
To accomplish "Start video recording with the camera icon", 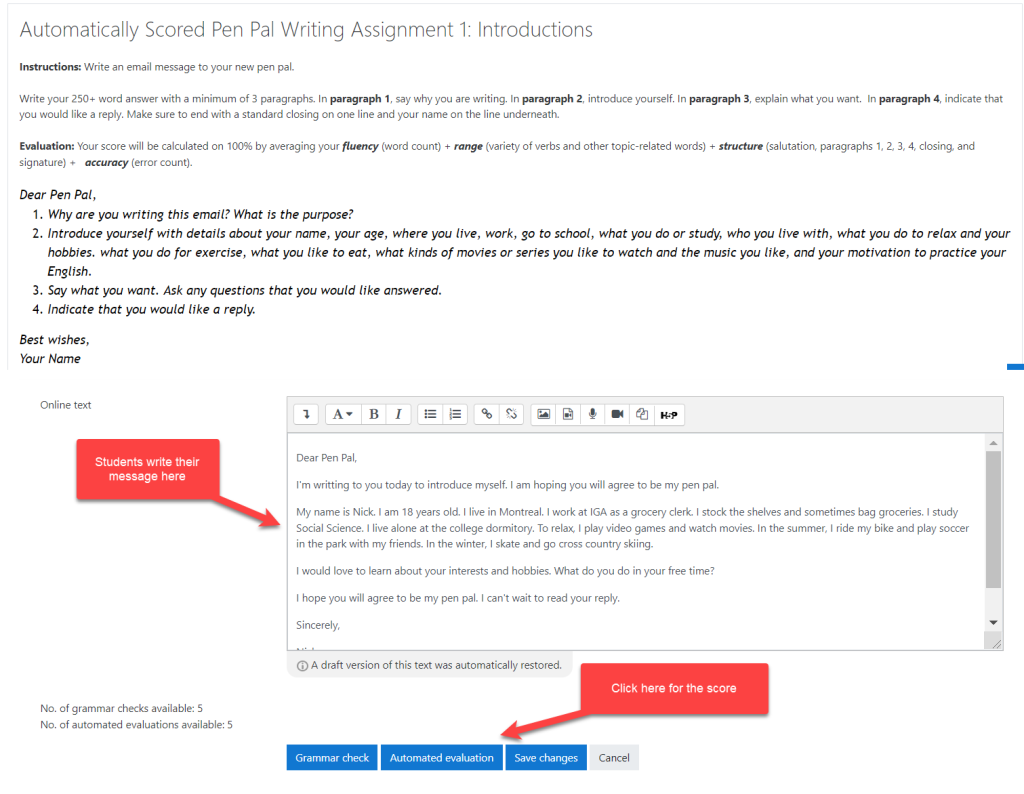I will click(x=617, y=414).
